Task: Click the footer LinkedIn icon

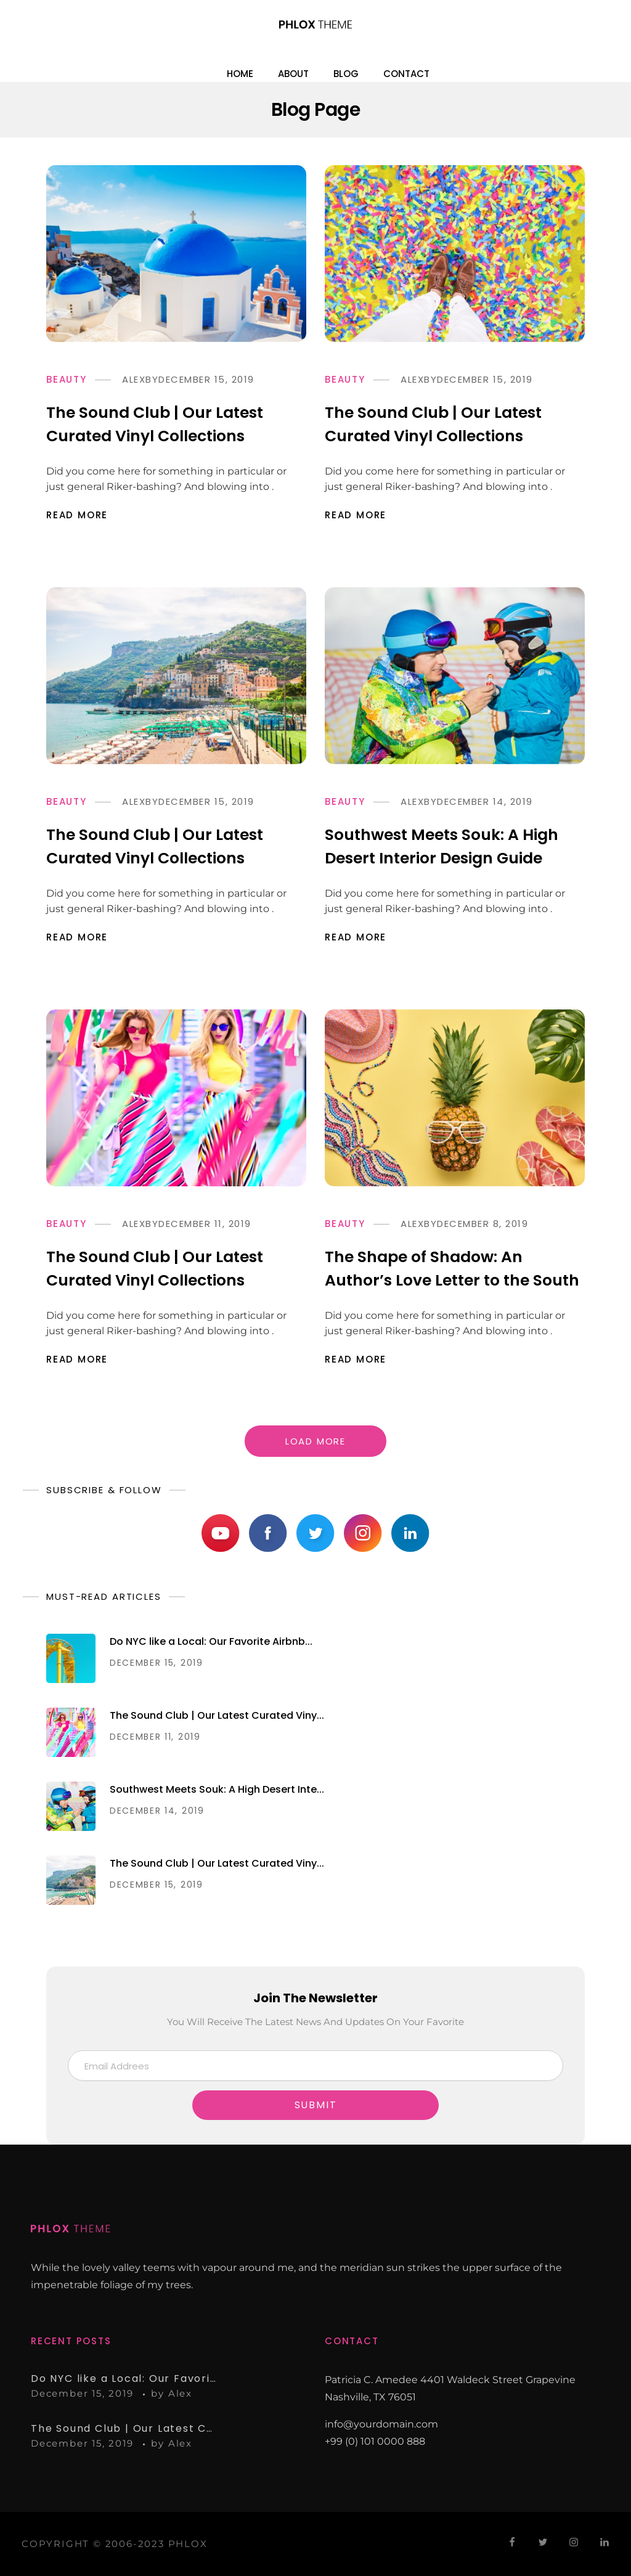Action: click(604, 2541)
